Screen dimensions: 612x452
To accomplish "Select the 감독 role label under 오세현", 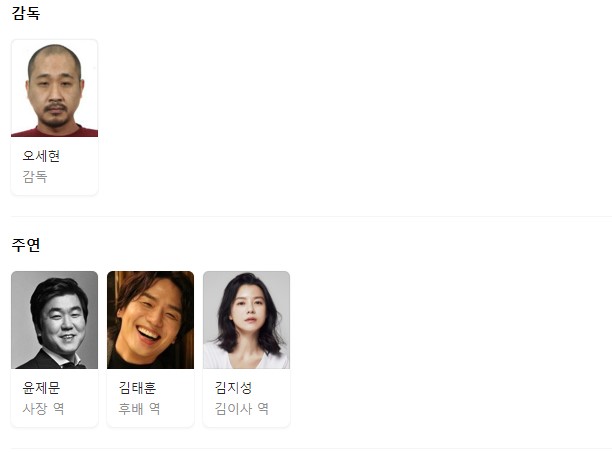I will tap(35, 177).
